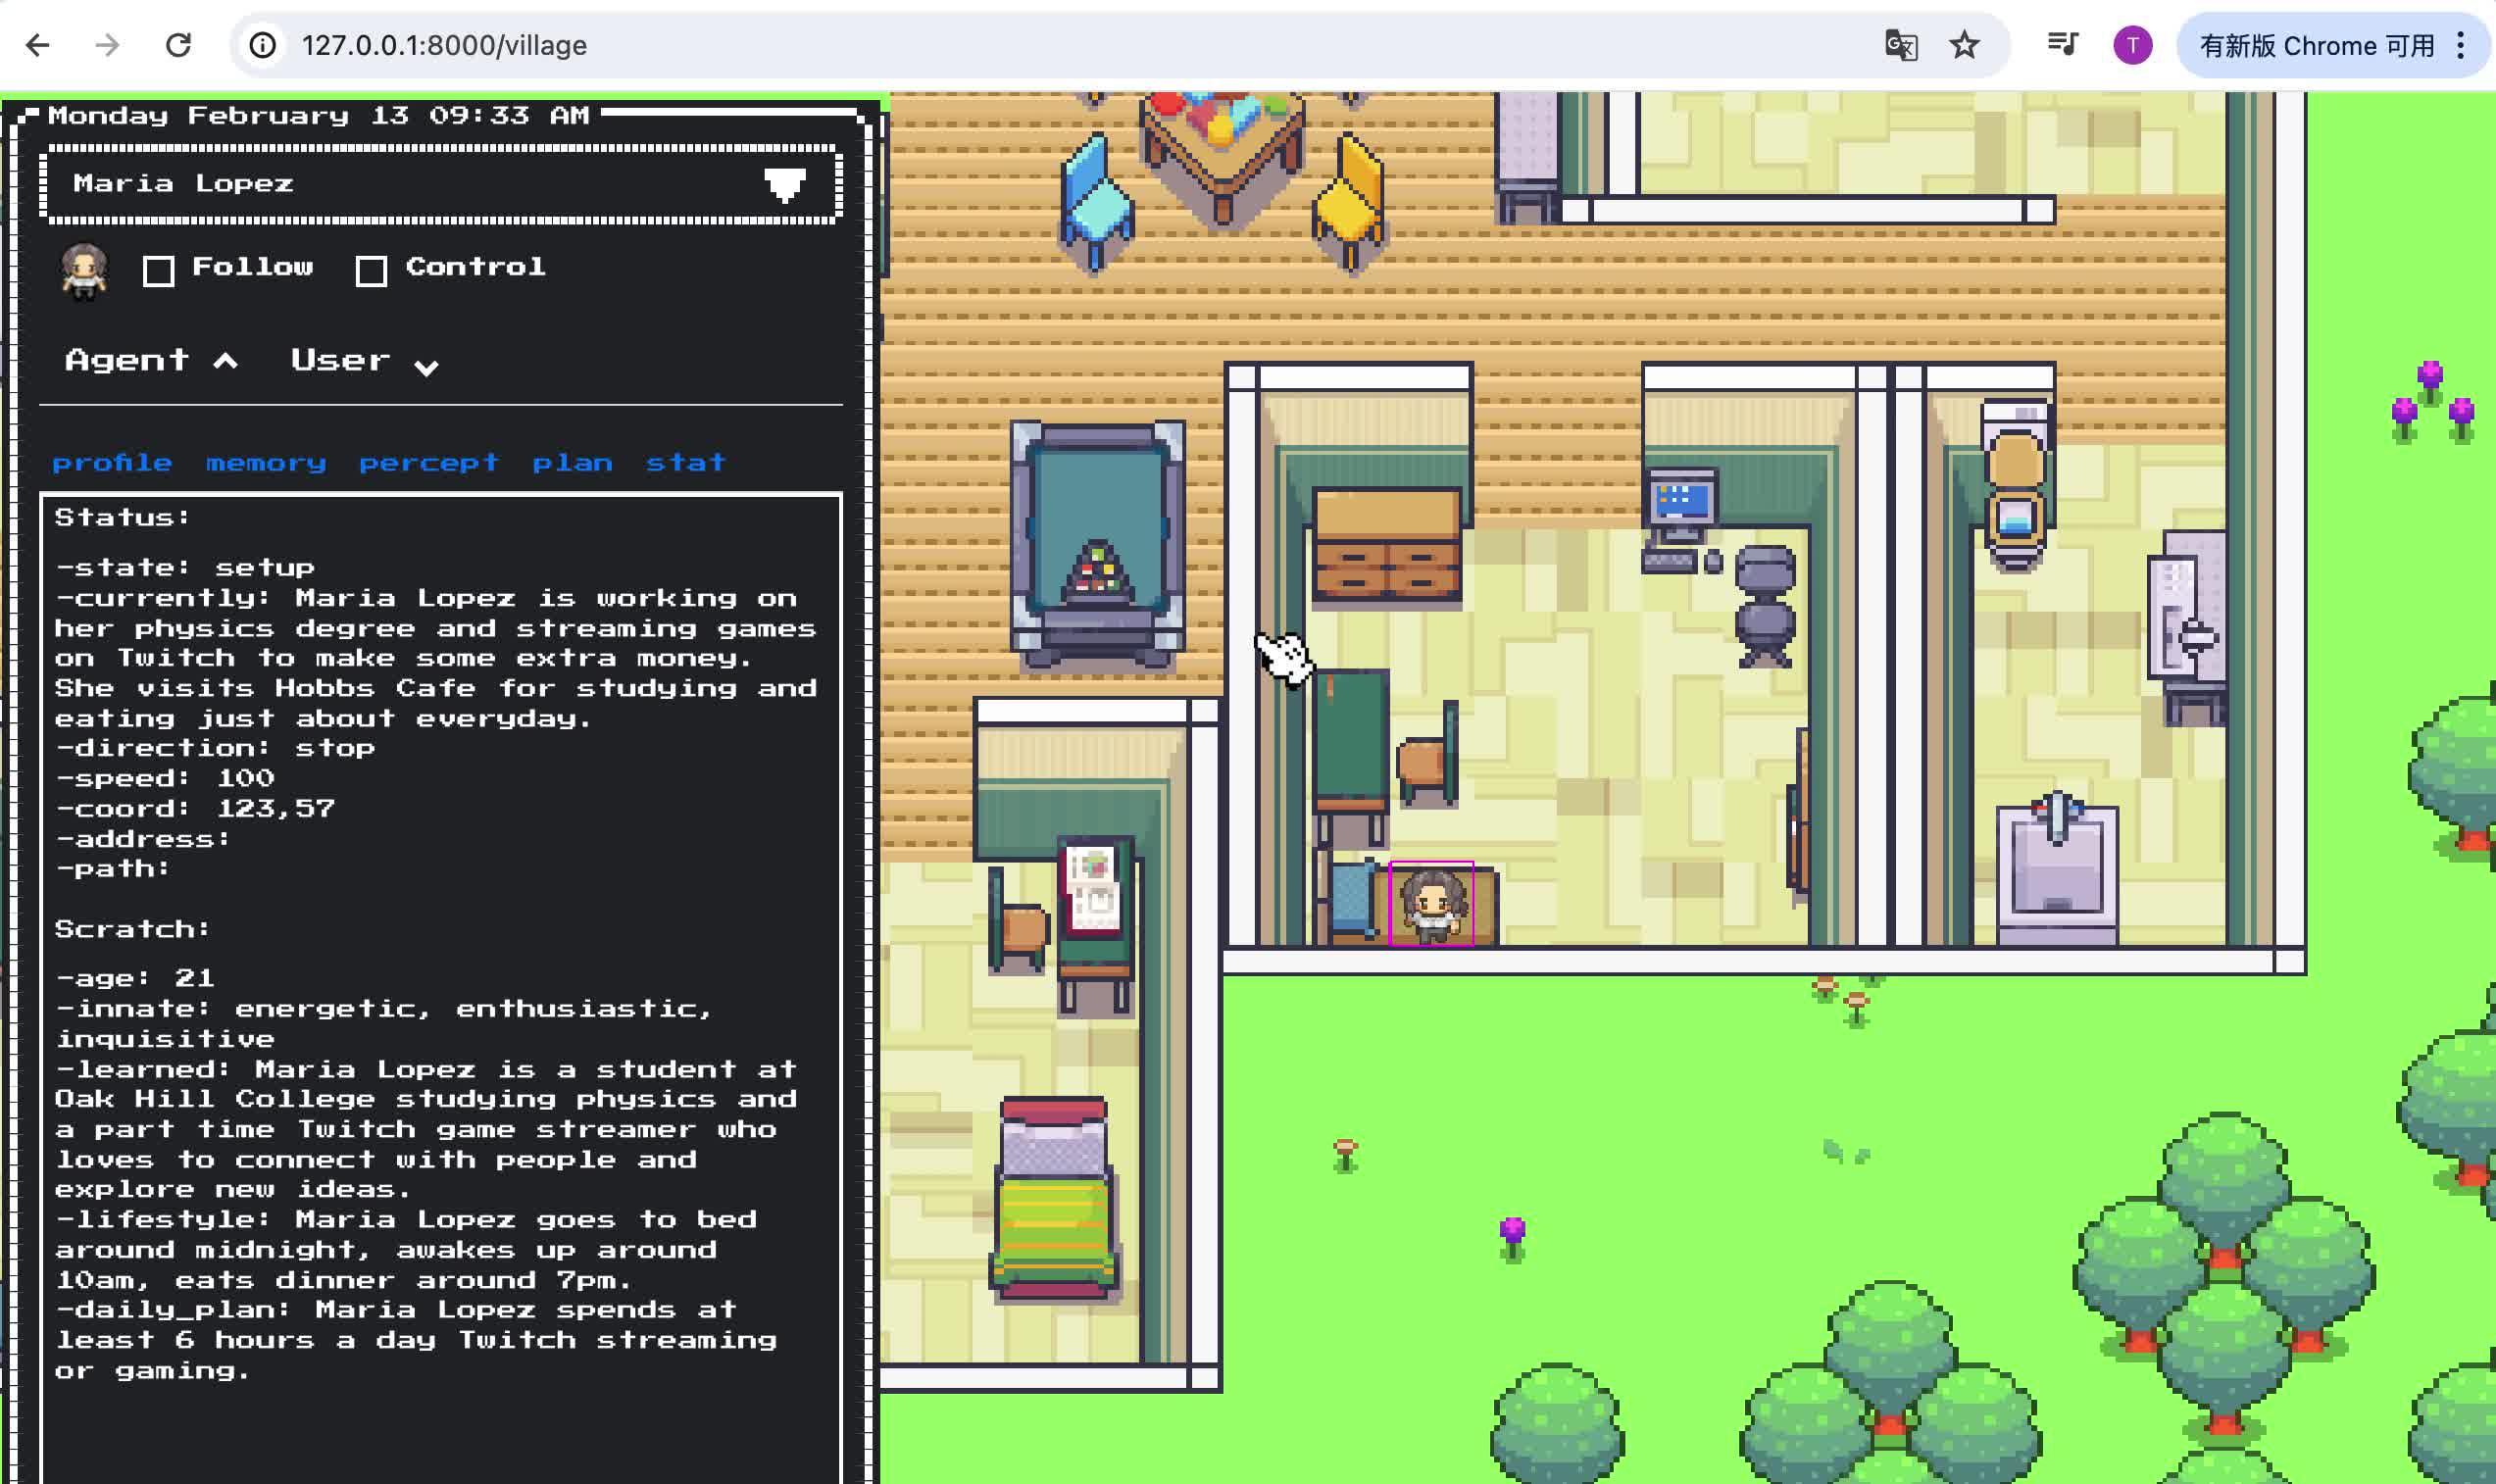Switch to the stat tab
This screenshot has width=2496, height=1484.
(x=685, y=463)
